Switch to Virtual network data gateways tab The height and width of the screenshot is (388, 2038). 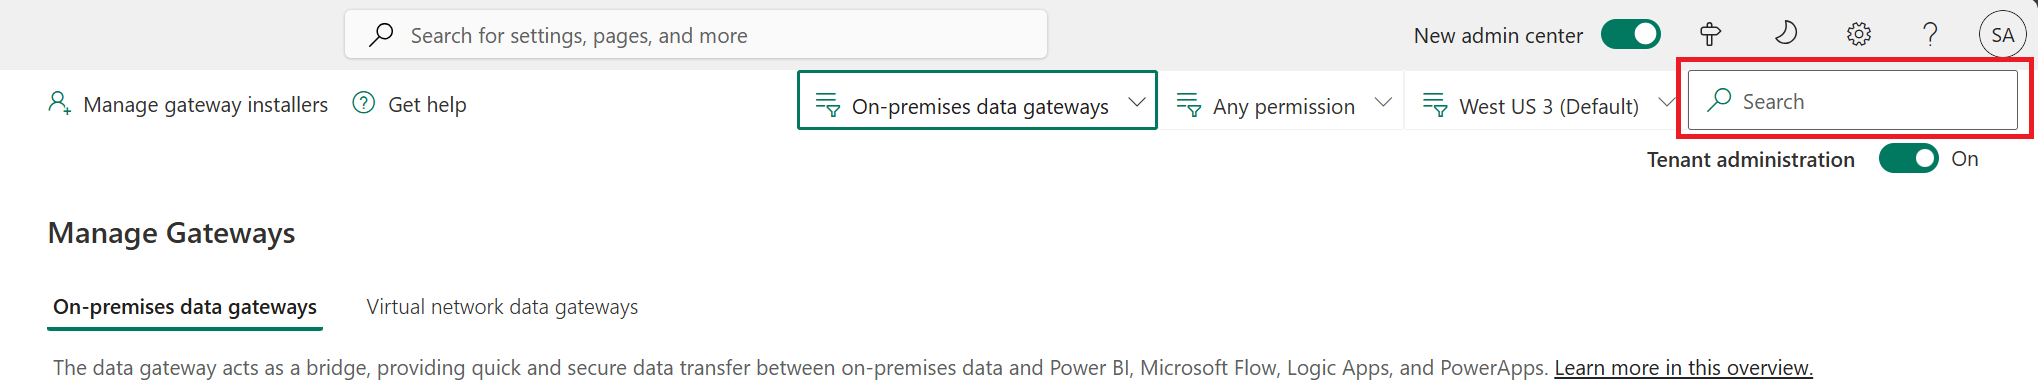(x=502, y=307)
